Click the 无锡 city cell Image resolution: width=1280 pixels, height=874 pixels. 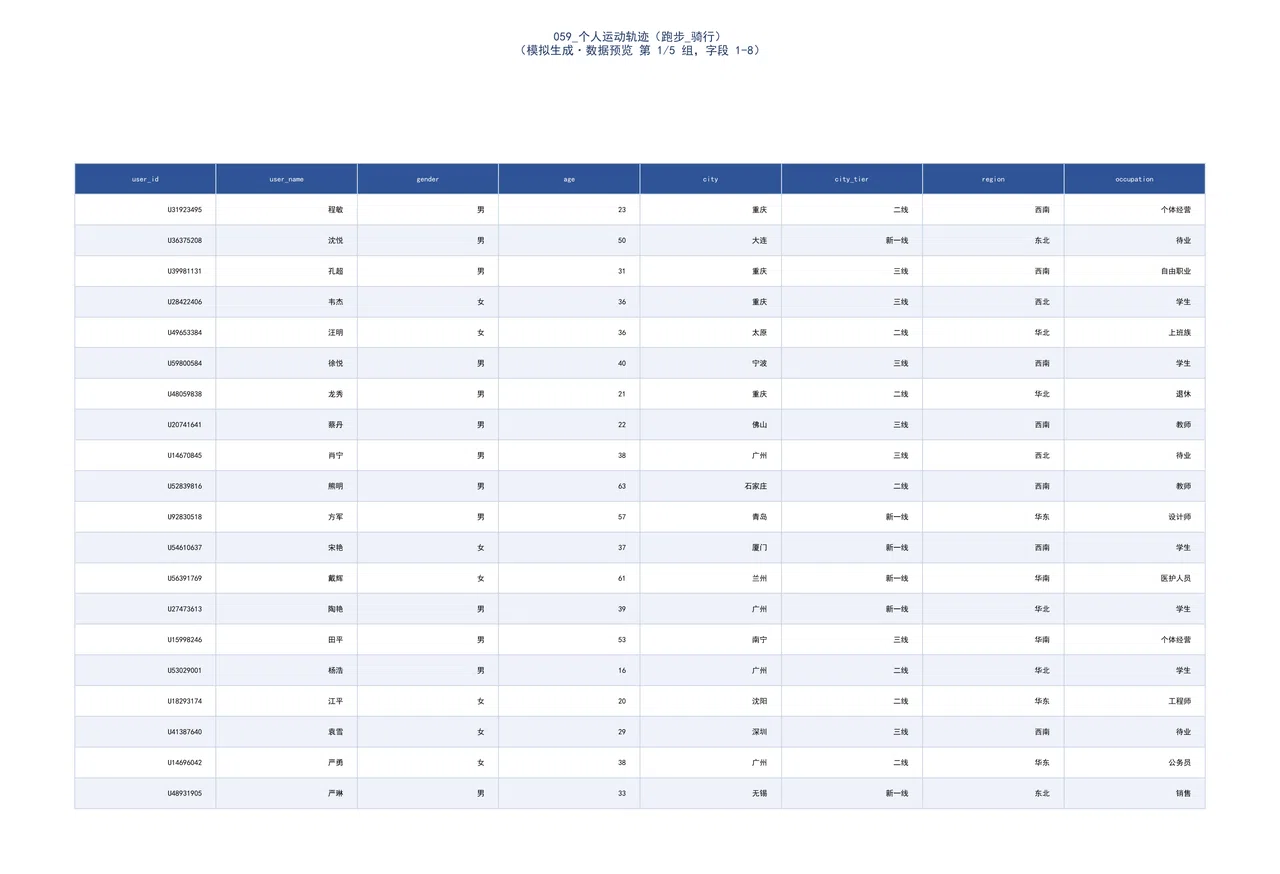[x=710, y=793]
